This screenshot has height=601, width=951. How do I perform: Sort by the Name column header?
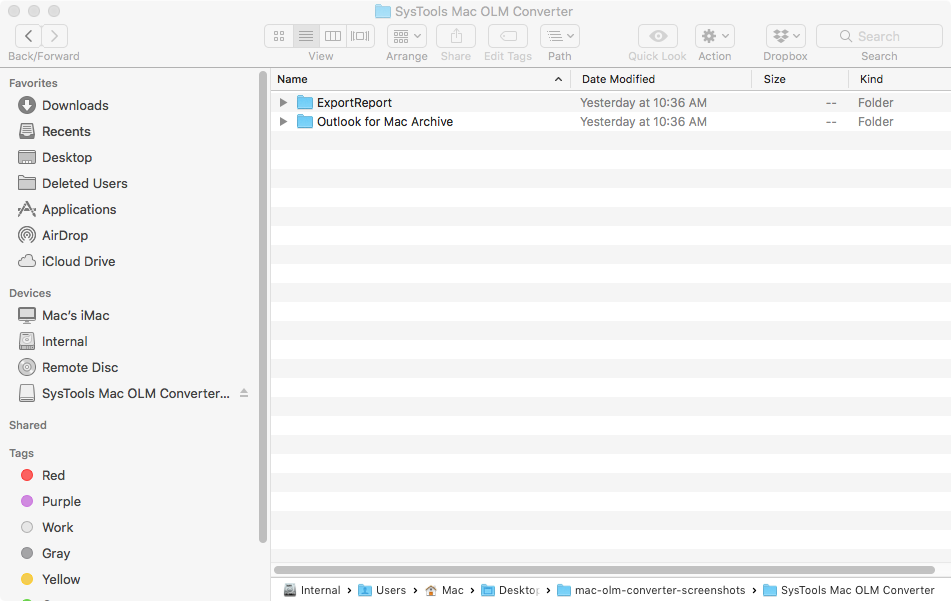click(x=420, y=79)
